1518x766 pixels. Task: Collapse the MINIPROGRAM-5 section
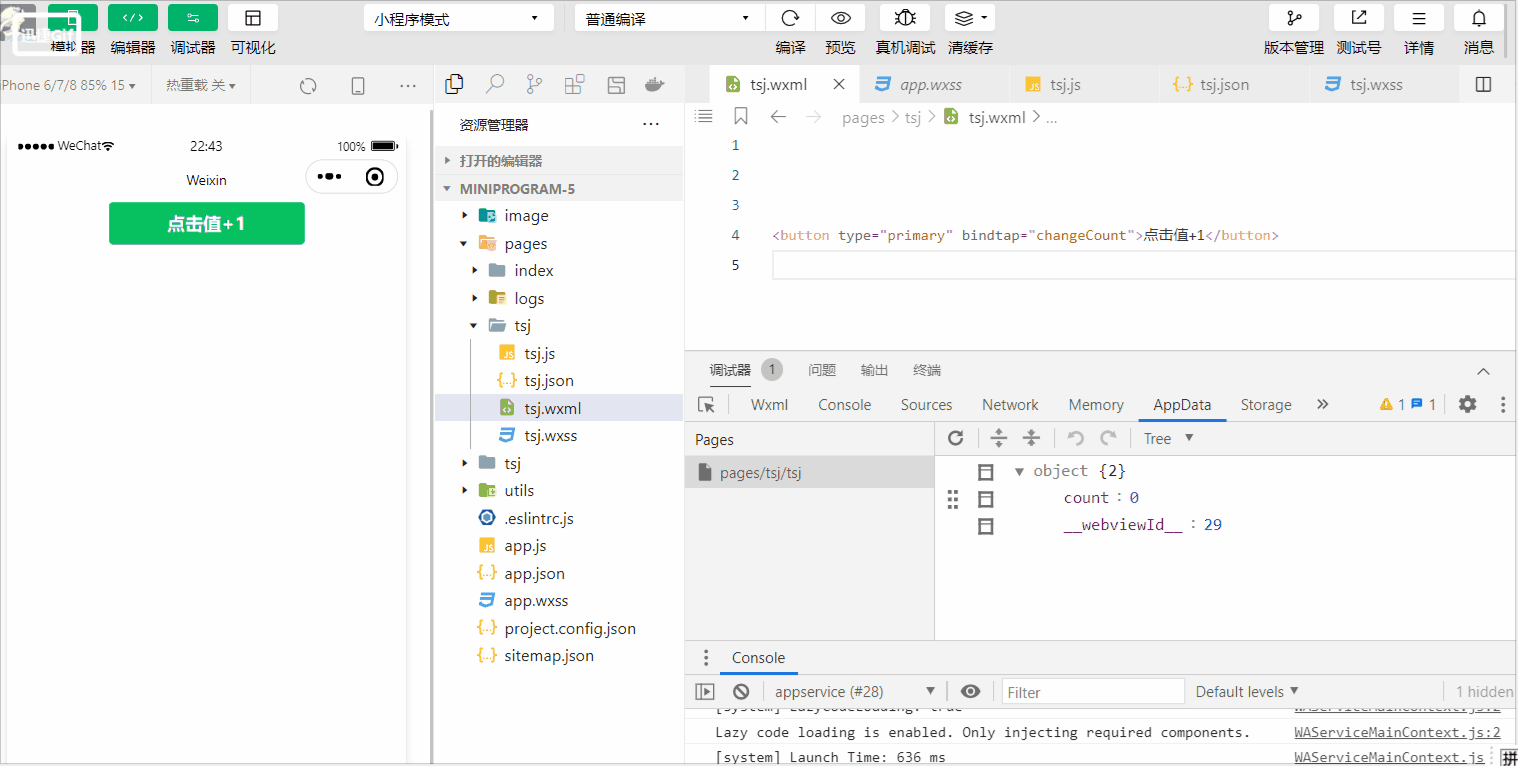(559, 188)
